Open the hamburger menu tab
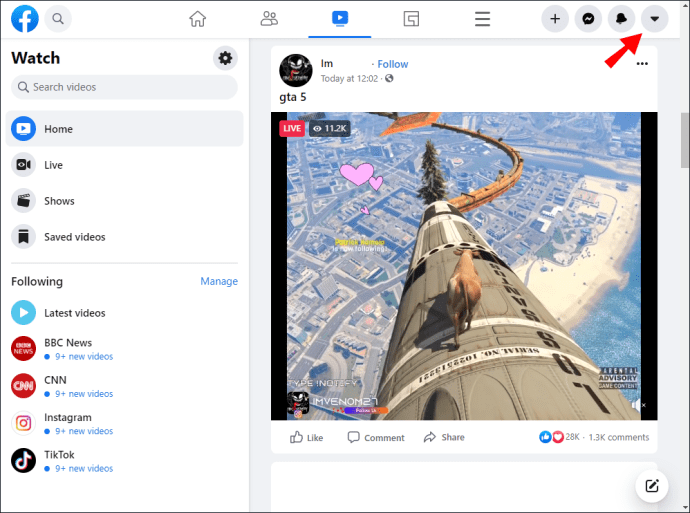 tap(482, 19)
